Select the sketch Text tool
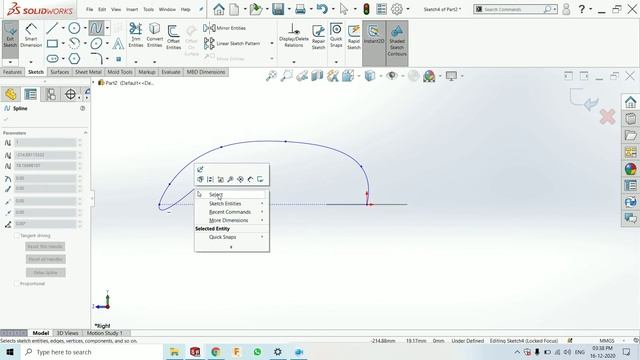This screenshot has height=360, width=640. tap(118, 43)
